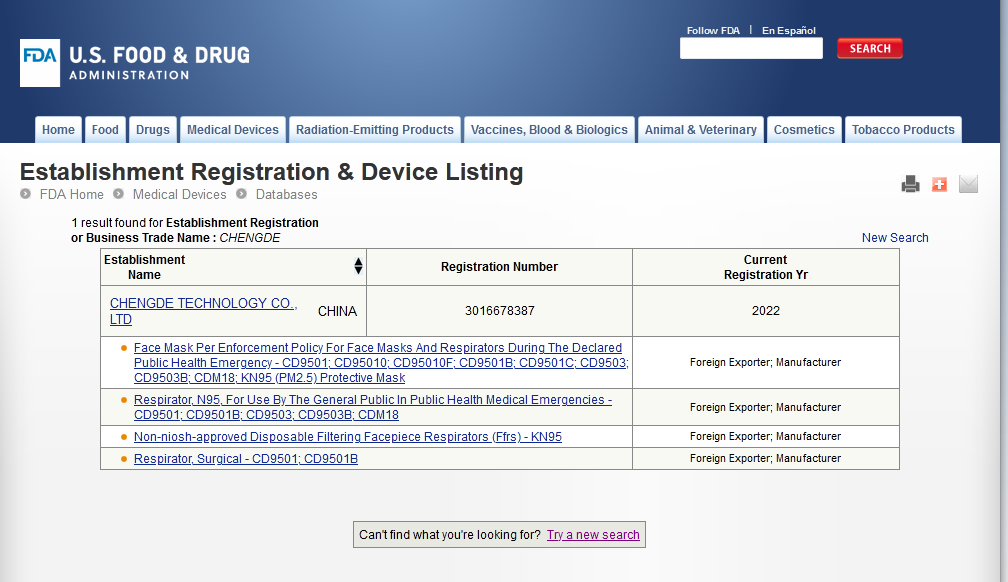Open the Food tab
This screenshot has height=582, width=1008.
click(x=105, y=129)
